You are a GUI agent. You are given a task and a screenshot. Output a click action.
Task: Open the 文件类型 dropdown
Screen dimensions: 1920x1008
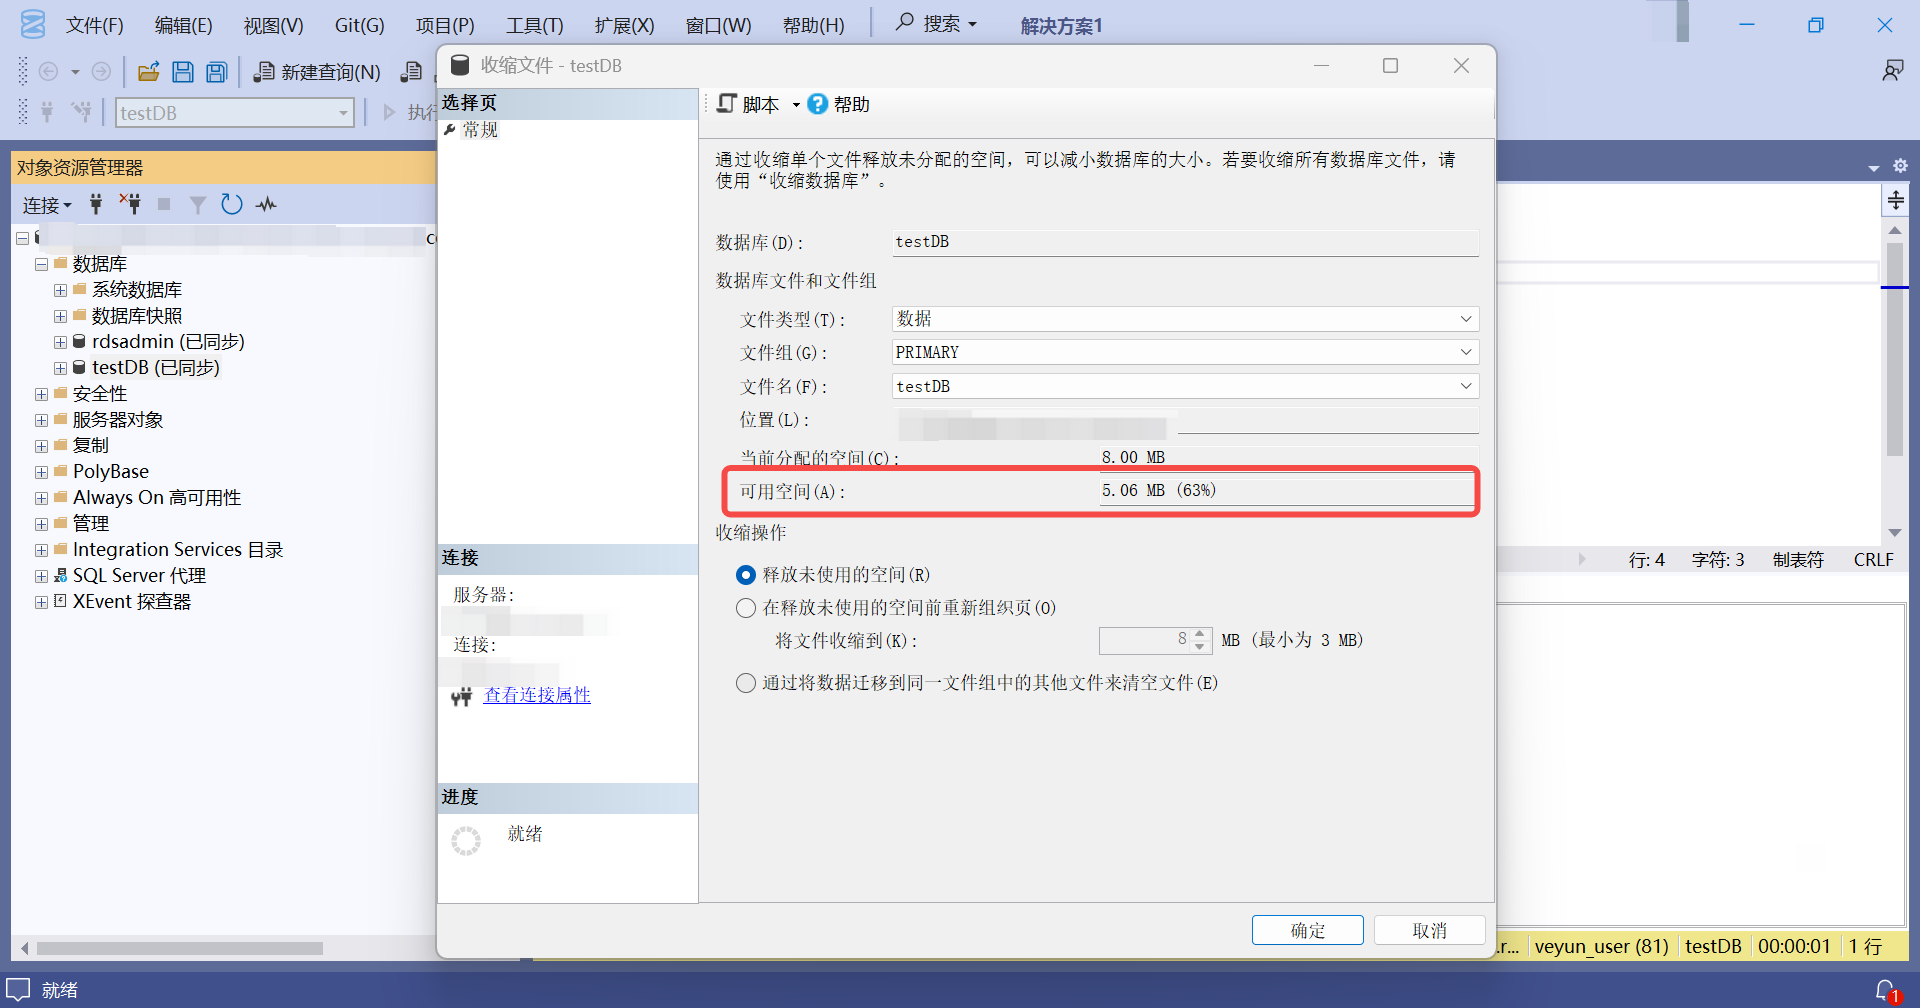coord(1185,319)
